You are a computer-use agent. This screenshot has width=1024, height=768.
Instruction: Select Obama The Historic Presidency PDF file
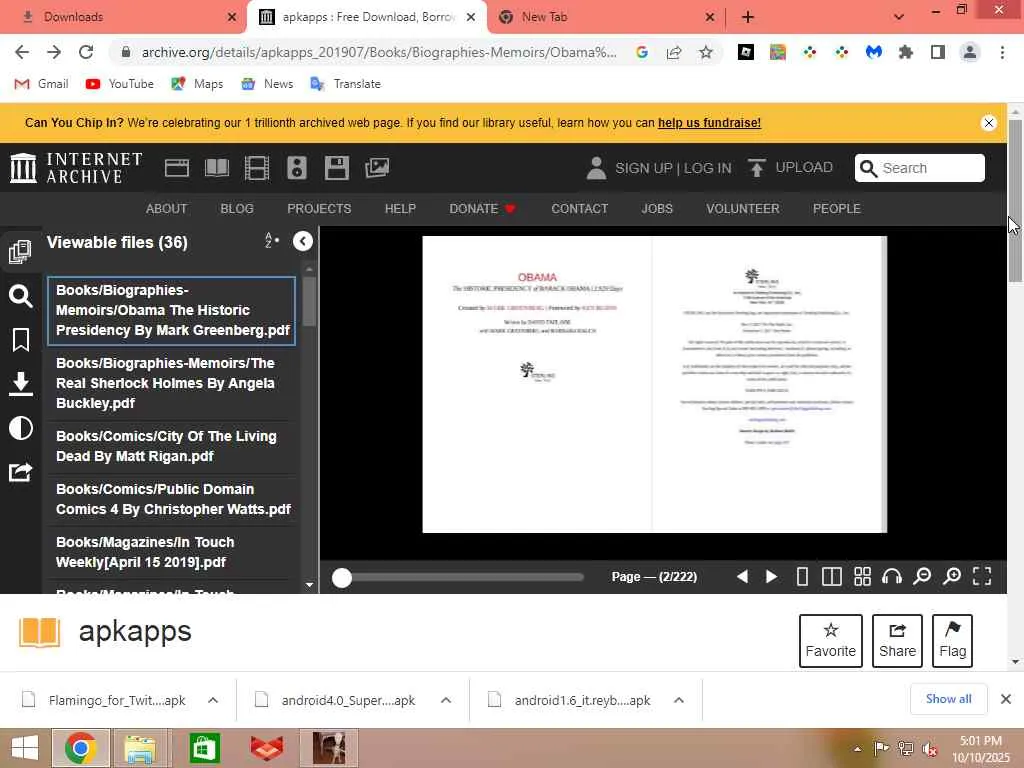(172, 311)
